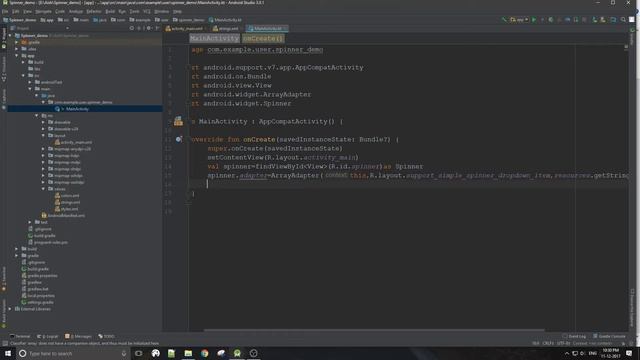Click the Windows search box

(x=73, y=353)
